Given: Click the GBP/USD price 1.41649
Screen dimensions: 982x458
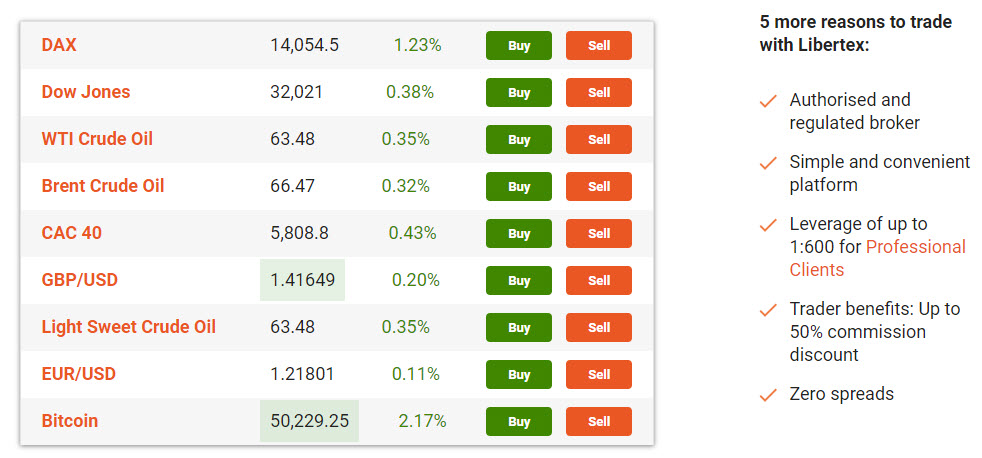Looking at the screenshot, I should 302,280.
